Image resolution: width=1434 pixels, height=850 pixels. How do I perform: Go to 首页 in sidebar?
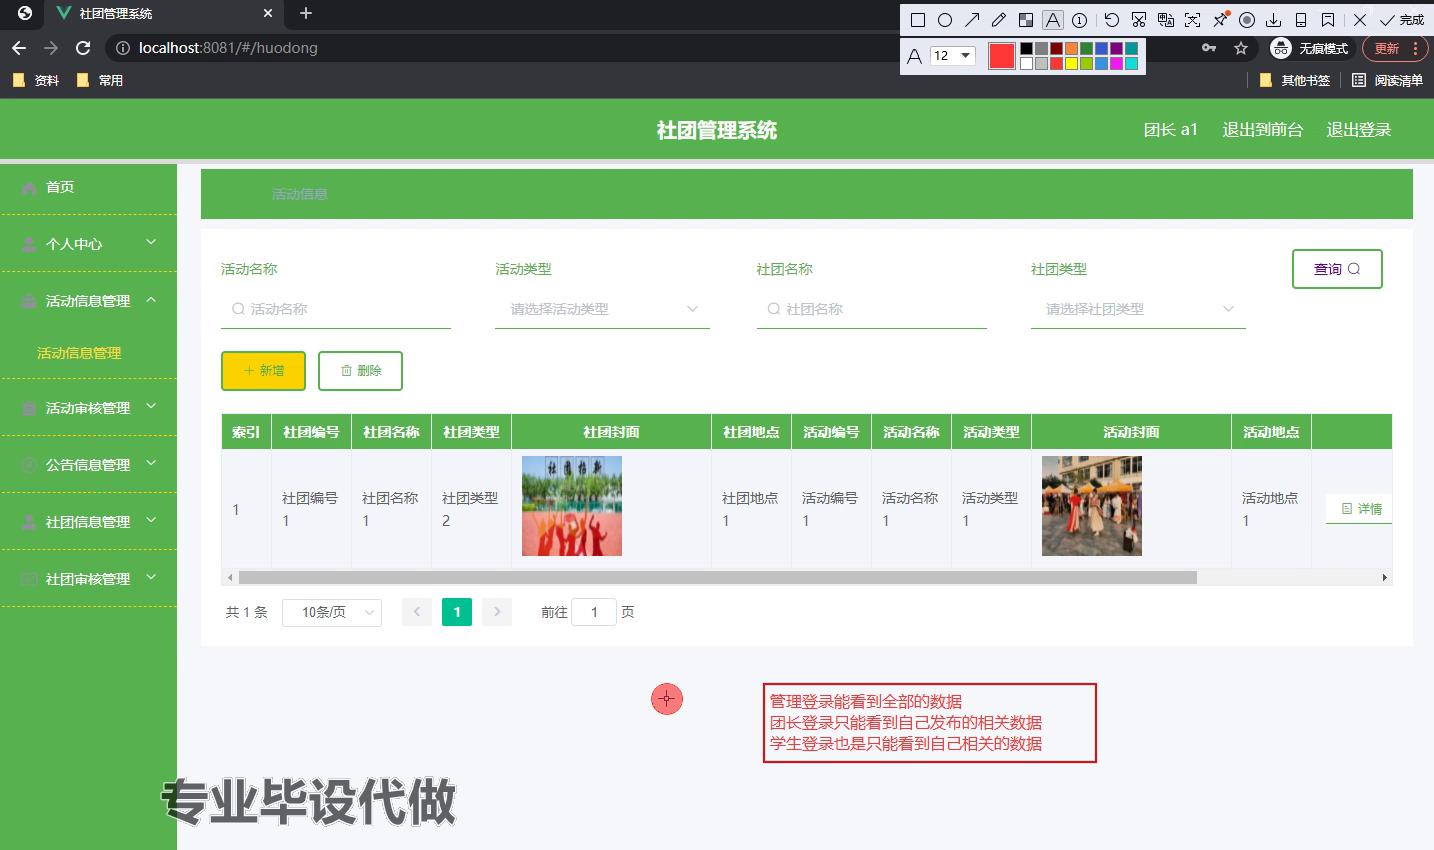[x=60, y=187]
